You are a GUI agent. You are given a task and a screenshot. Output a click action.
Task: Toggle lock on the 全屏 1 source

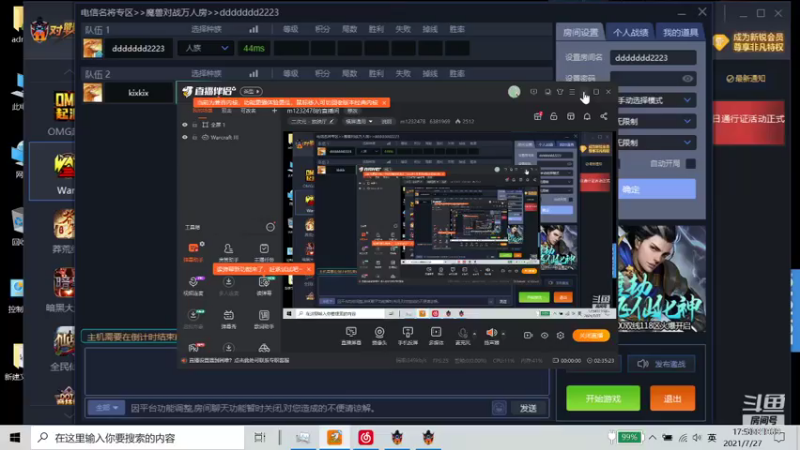click(x=194, y=124)
